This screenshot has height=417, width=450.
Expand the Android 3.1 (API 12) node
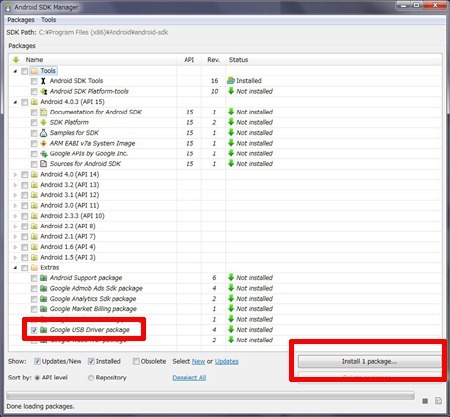[15, 195]
